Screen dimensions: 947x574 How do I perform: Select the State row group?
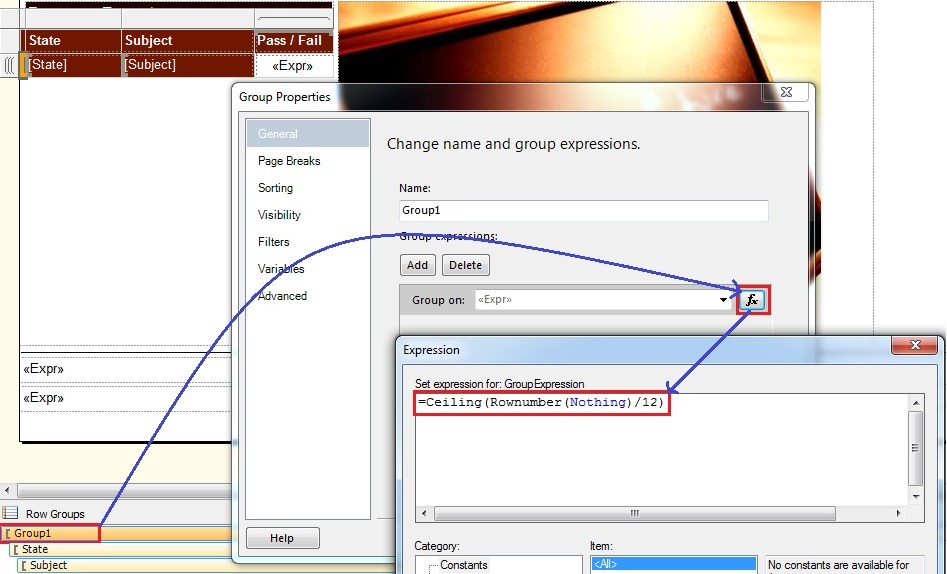point(121,549)
